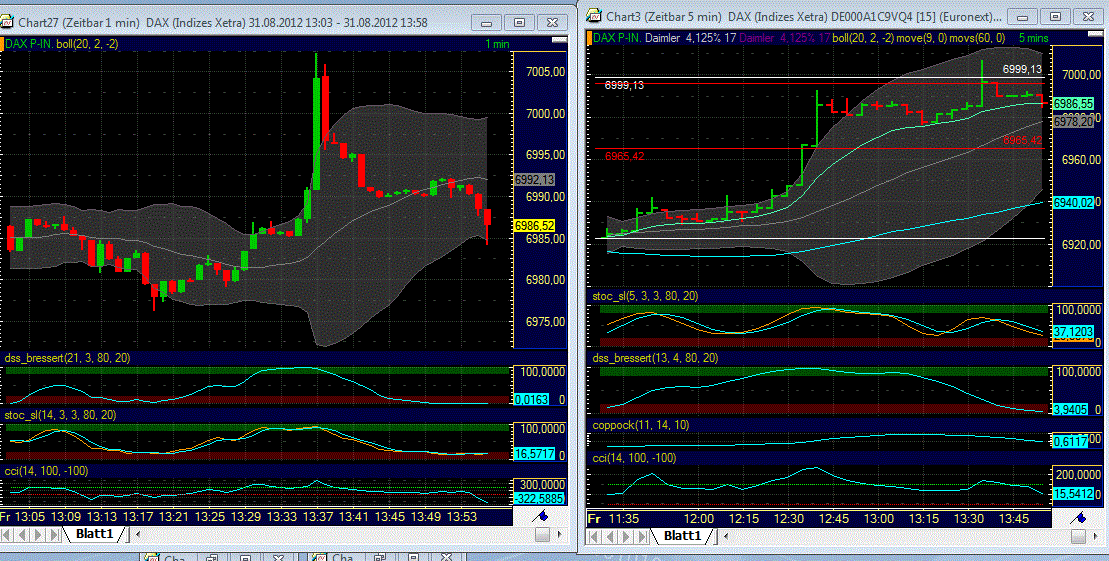This screenshot has height=561, width=1109.
Task: Click the grey price tag 6992,13
Action: coord(535,180)
